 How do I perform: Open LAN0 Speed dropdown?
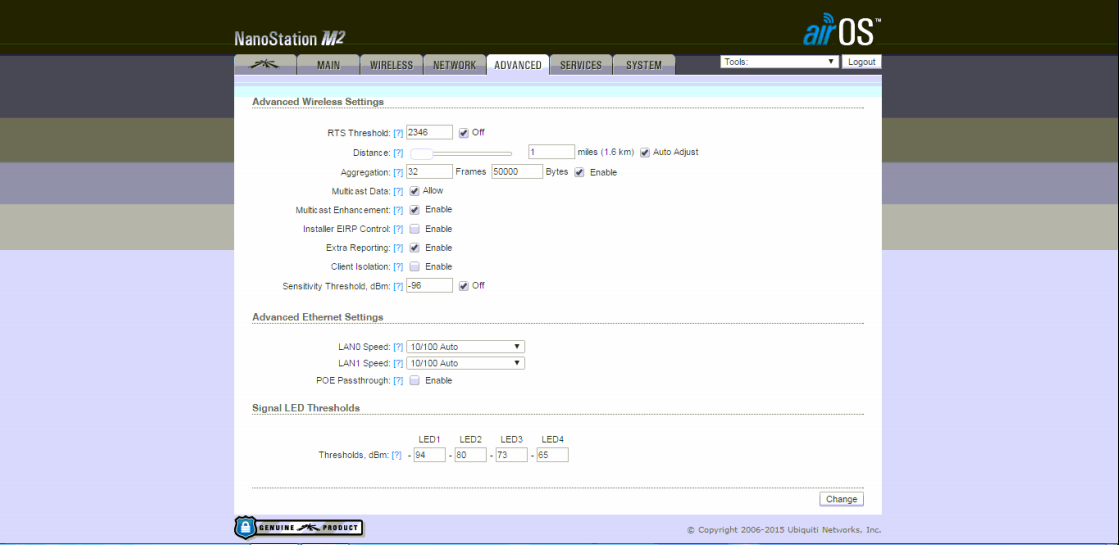point(465,347)
